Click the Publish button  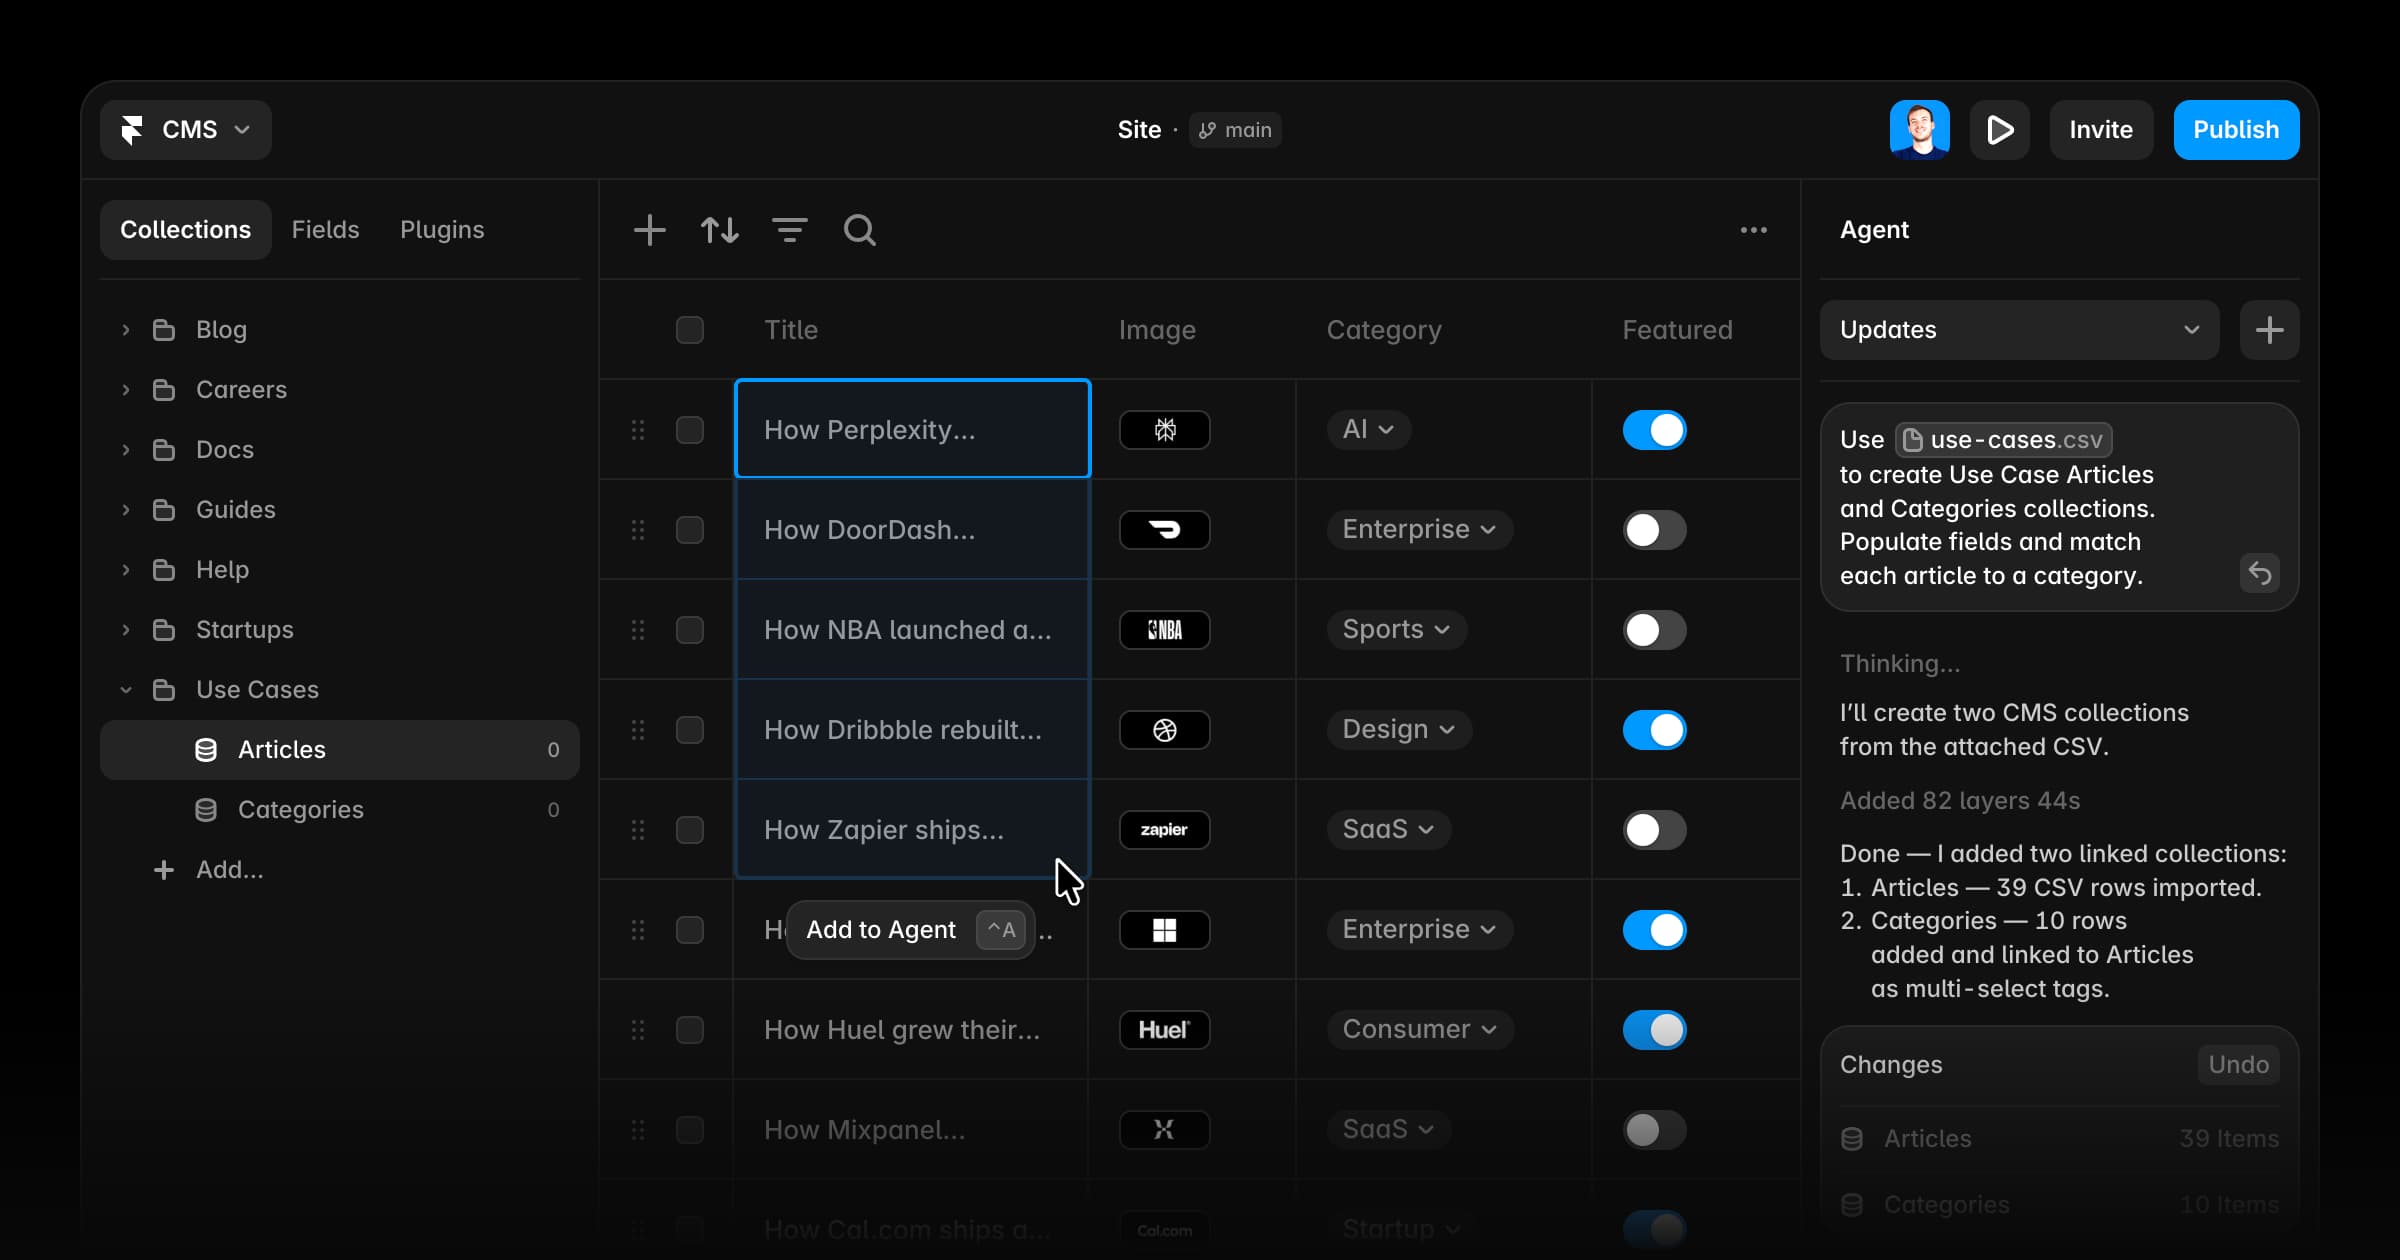[2237, 130]
